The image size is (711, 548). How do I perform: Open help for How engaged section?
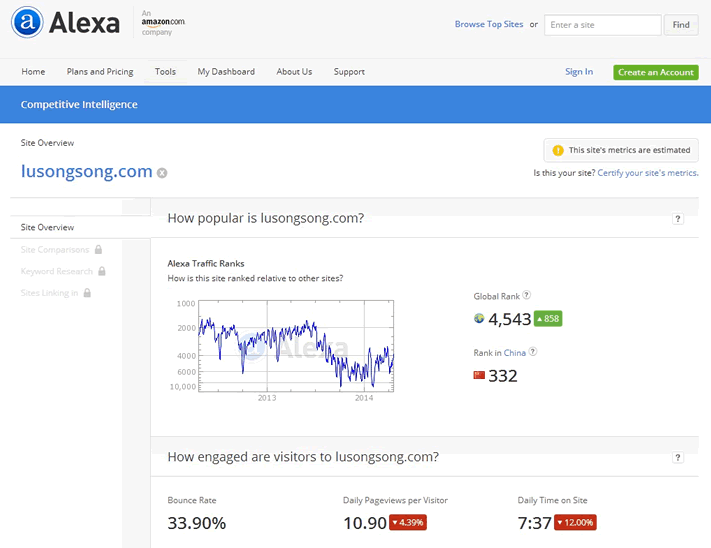coord(677,457)
